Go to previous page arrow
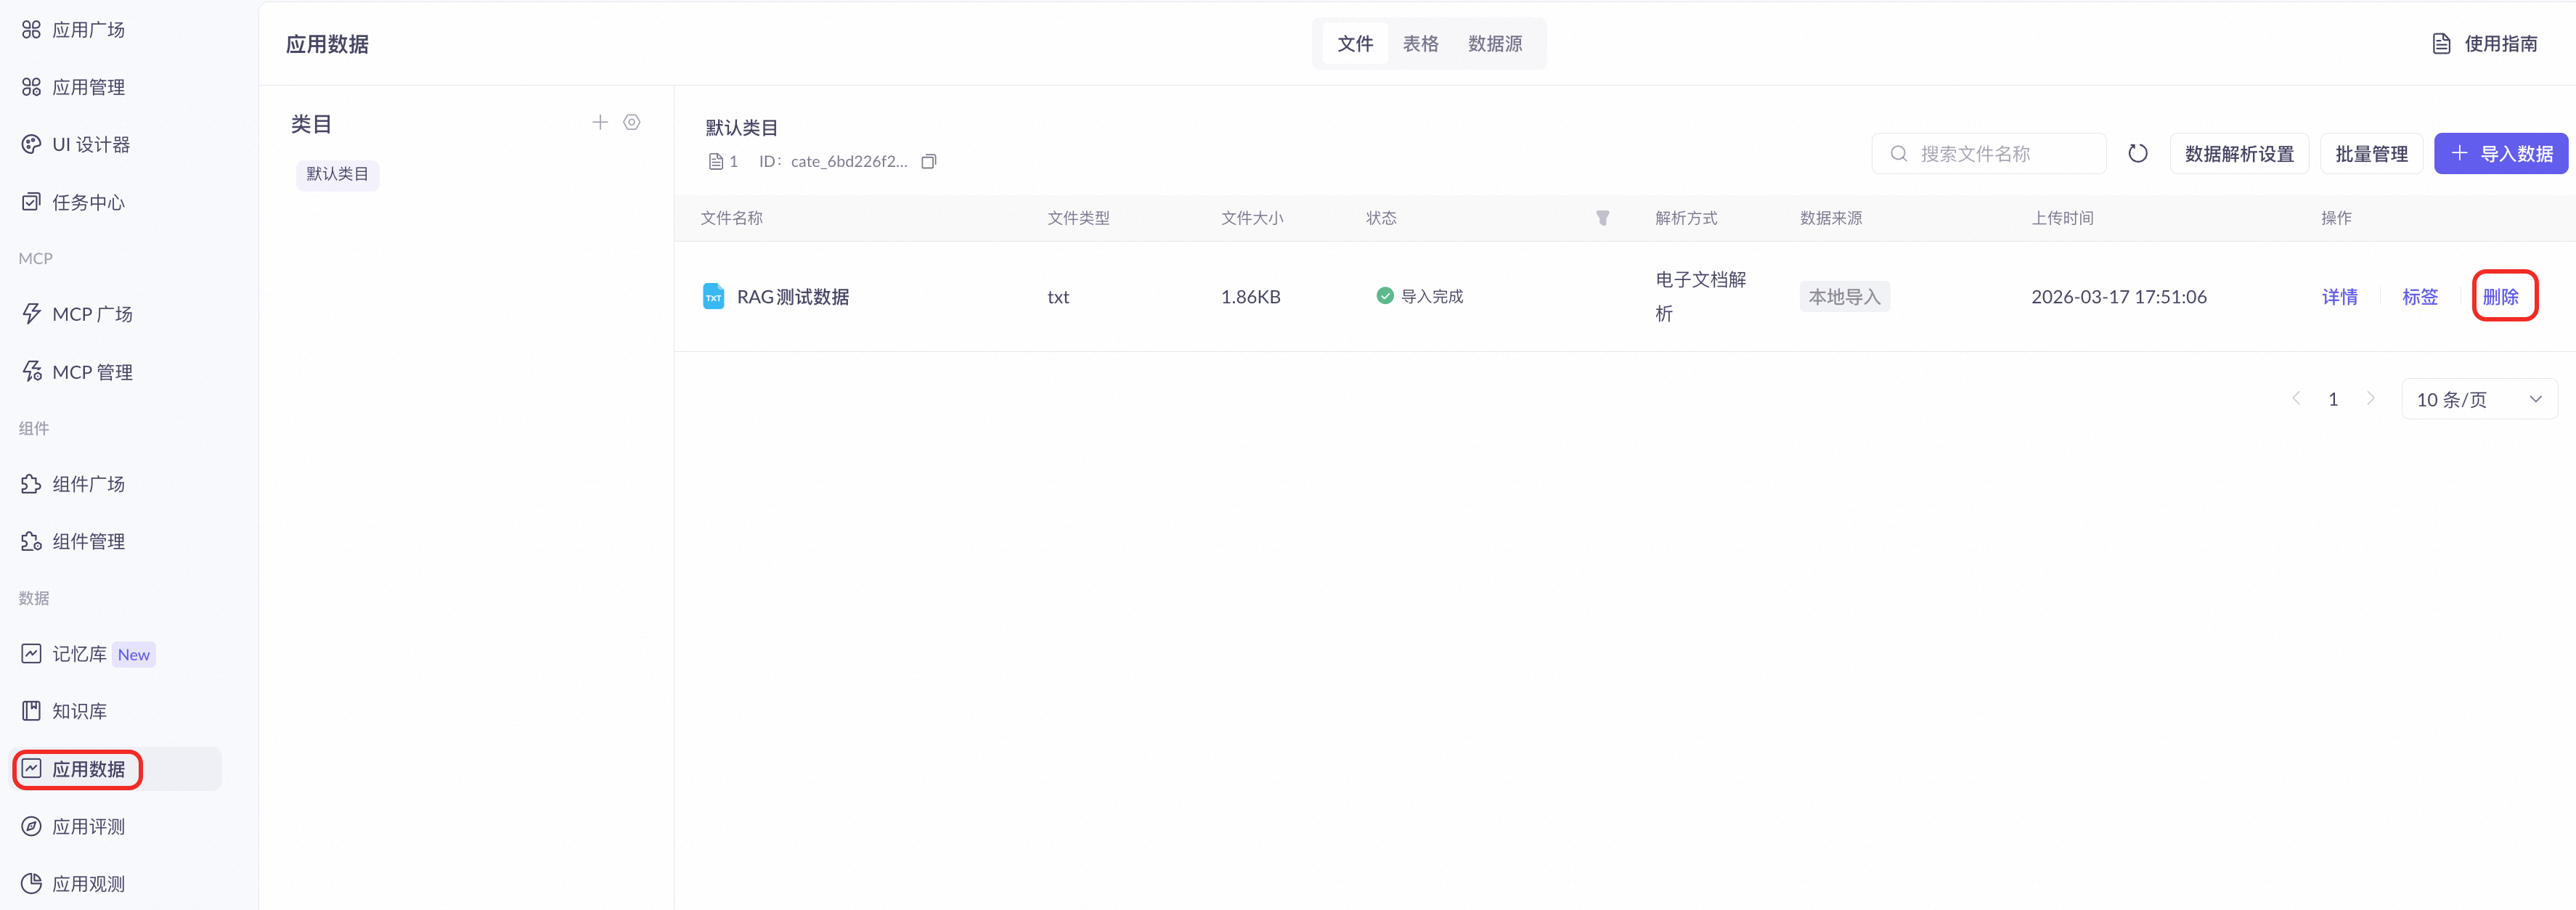The image size is (2576, 910). (x=2296, y=398)
